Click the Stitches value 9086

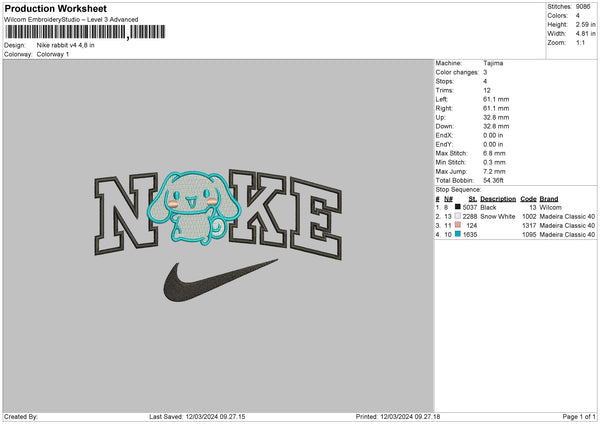click(583, 7)
